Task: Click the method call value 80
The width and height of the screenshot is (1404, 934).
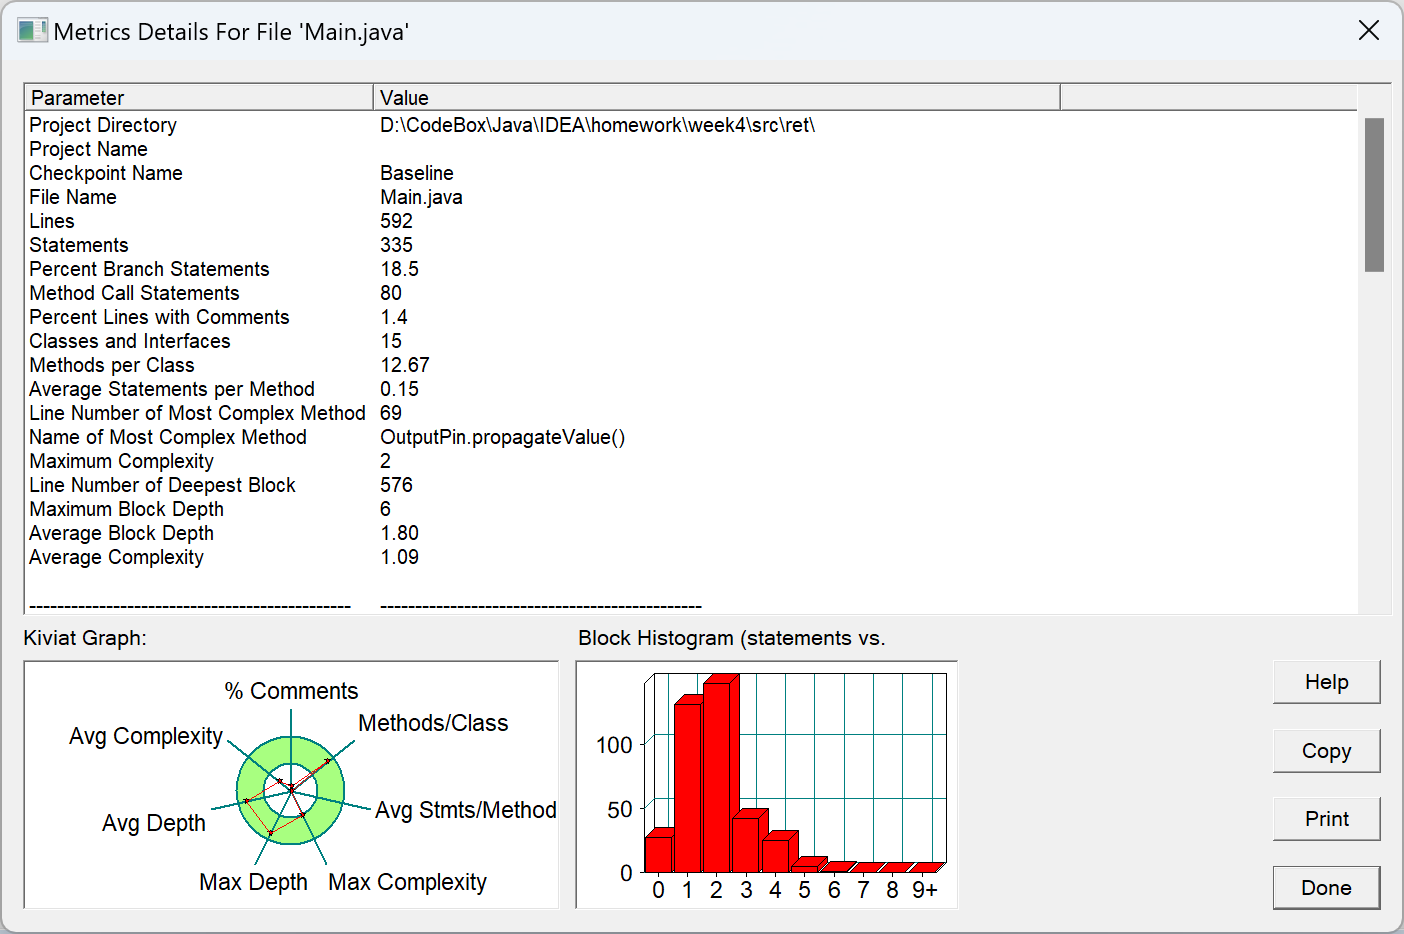Action: coord(391,293)
